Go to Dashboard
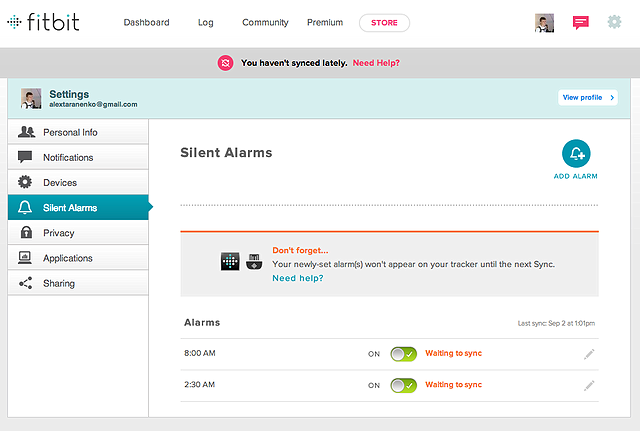The height and width of the screenshot is (431, 640). click(x=146, y=22)
